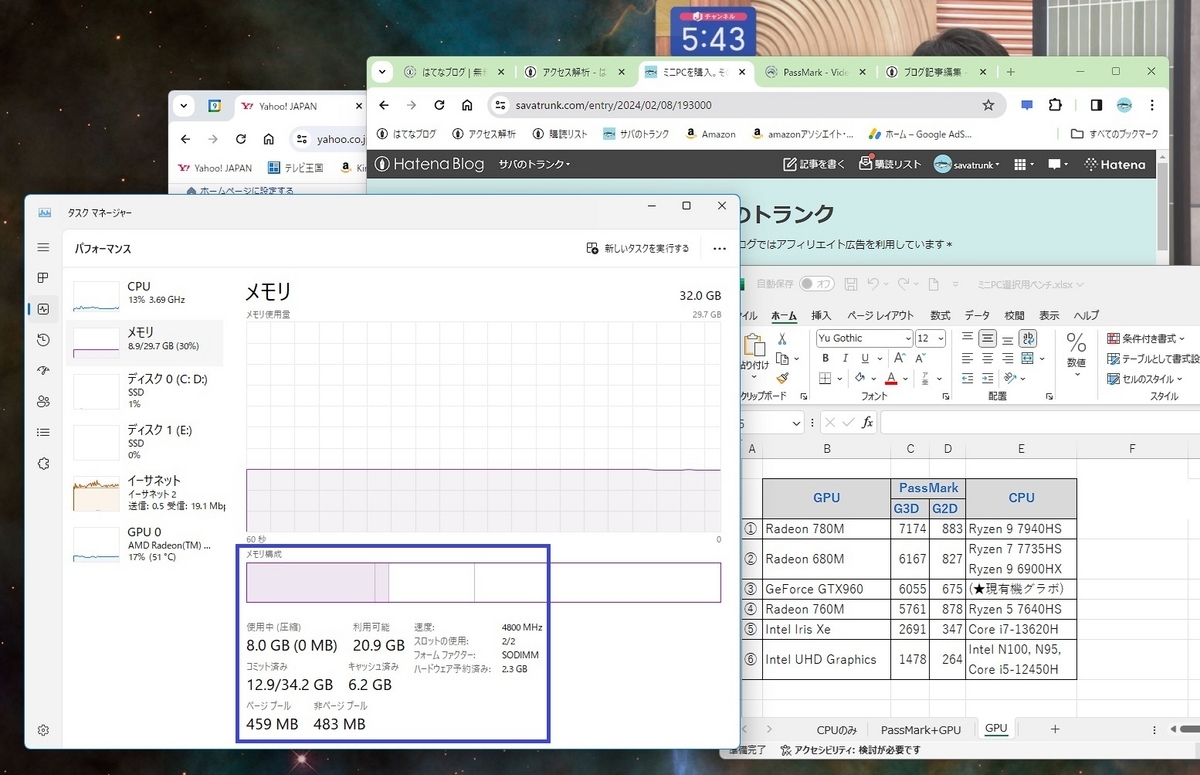Open new tab in savatrunk Chrome window

[x=1010, y=72]
